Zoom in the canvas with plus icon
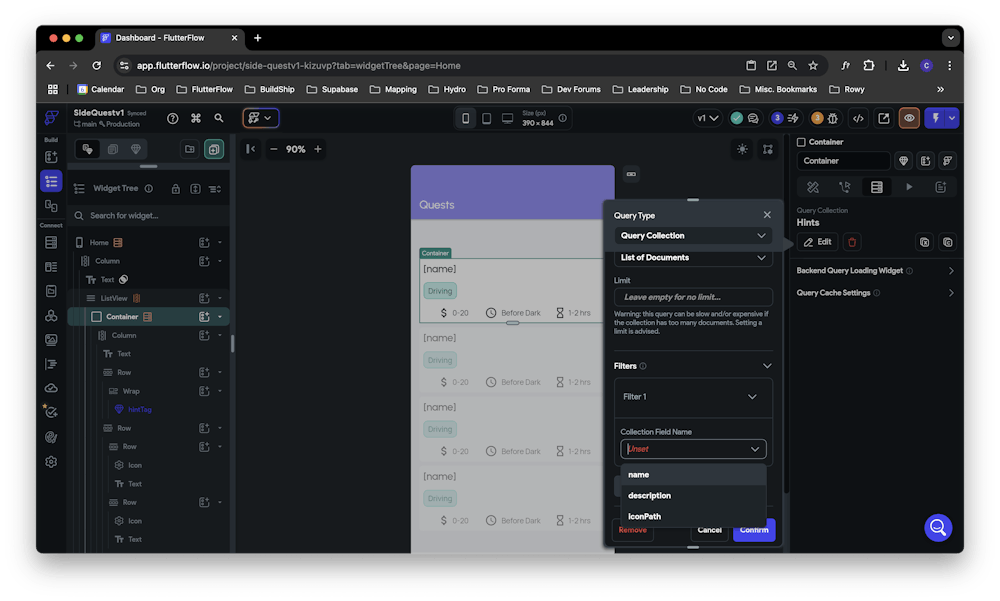 coord(318,149)
